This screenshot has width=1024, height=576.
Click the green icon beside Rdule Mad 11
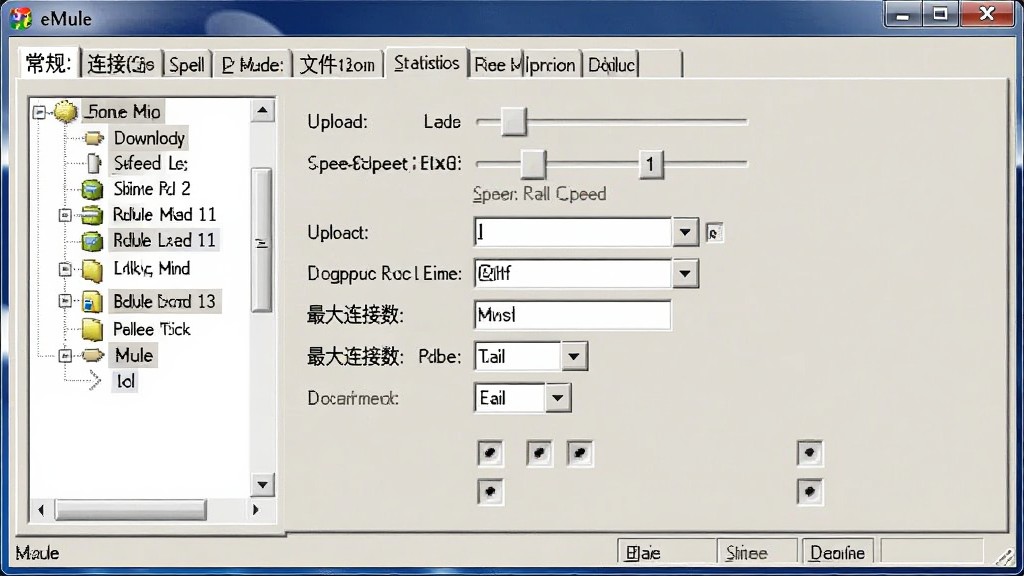click(91, 215)
